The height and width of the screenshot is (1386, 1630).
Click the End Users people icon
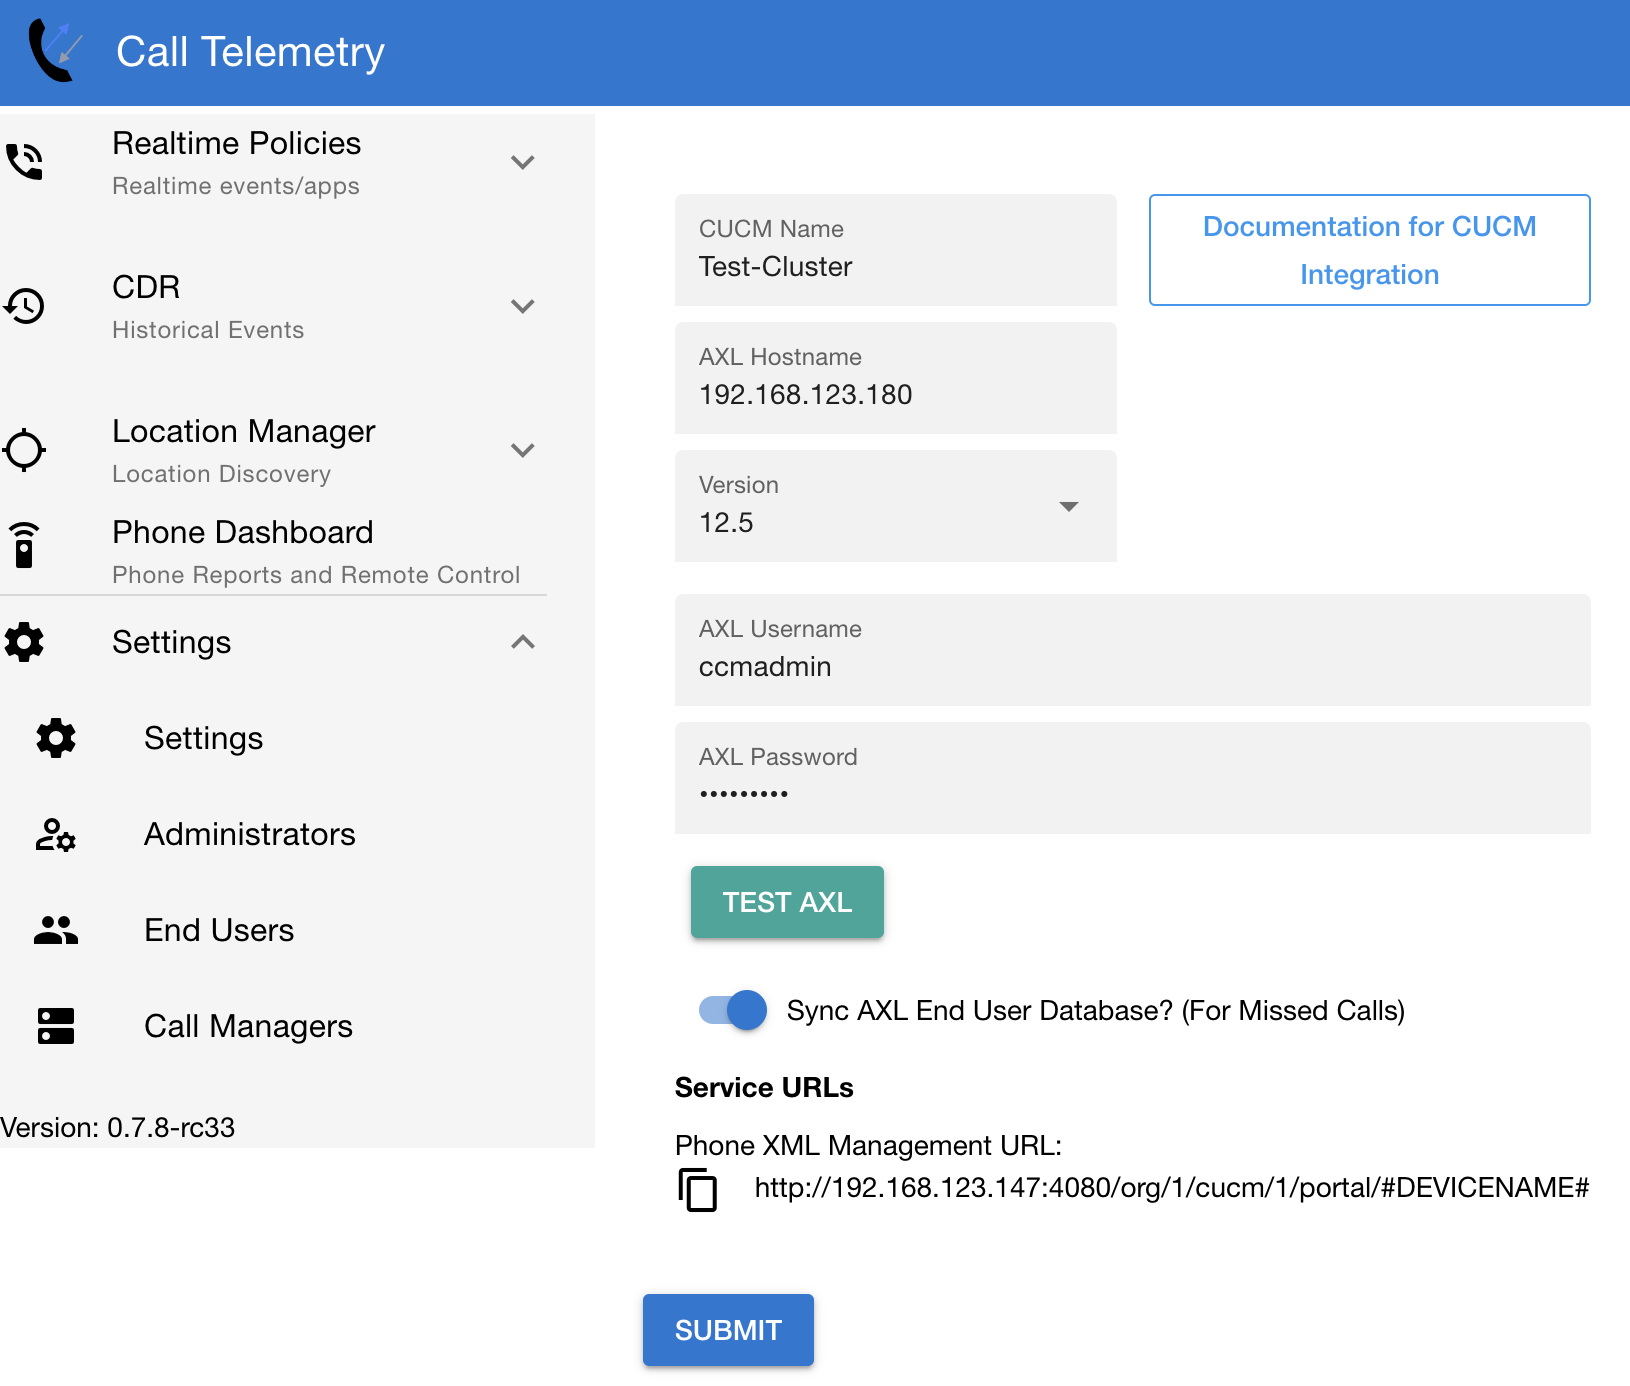click(x=55, y=930)
